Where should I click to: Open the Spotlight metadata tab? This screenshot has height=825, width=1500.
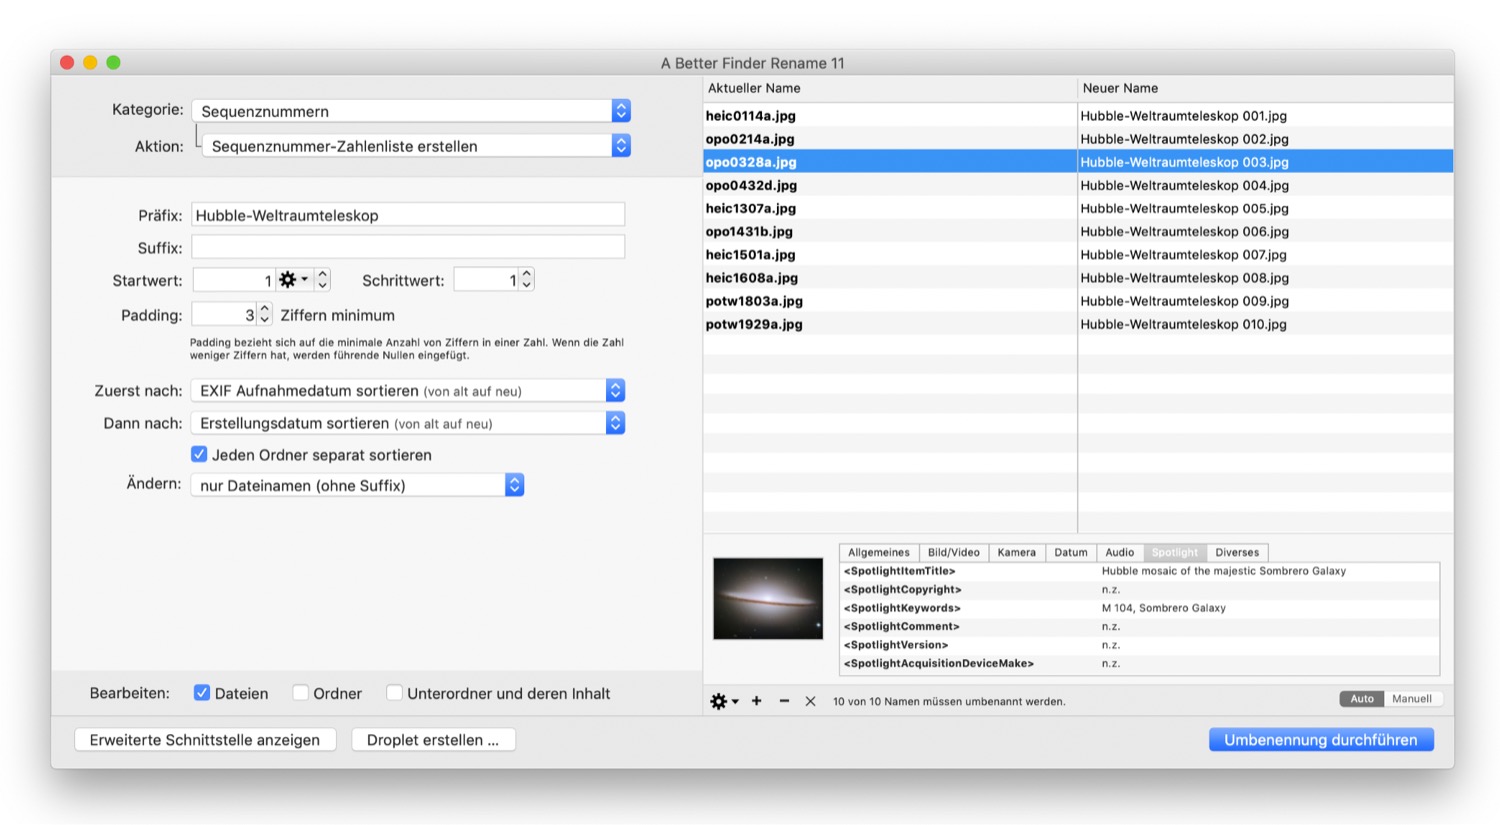click(x=1174, y=552)
